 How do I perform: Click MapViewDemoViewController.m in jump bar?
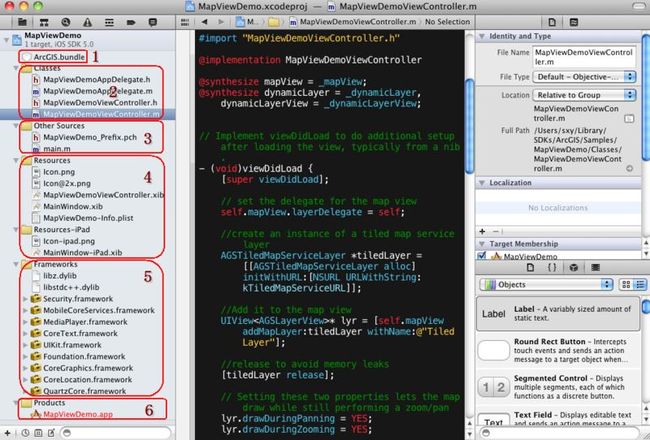(x=353, y=22)
